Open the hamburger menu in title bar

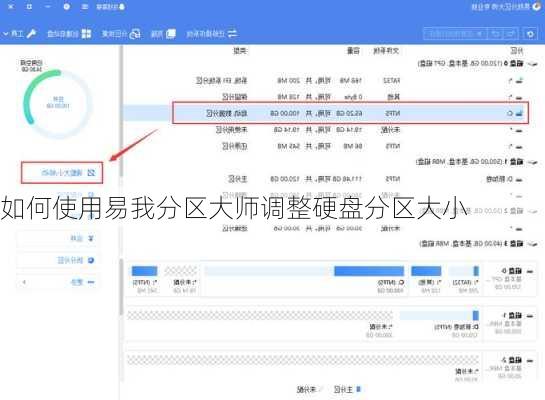pos(84,7)
